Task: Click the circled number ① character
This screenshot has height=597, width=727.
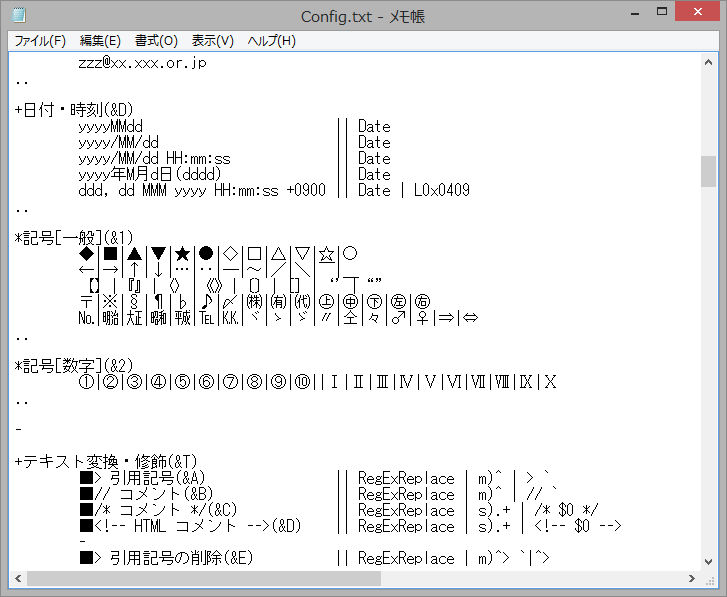Action: point(86,382)
